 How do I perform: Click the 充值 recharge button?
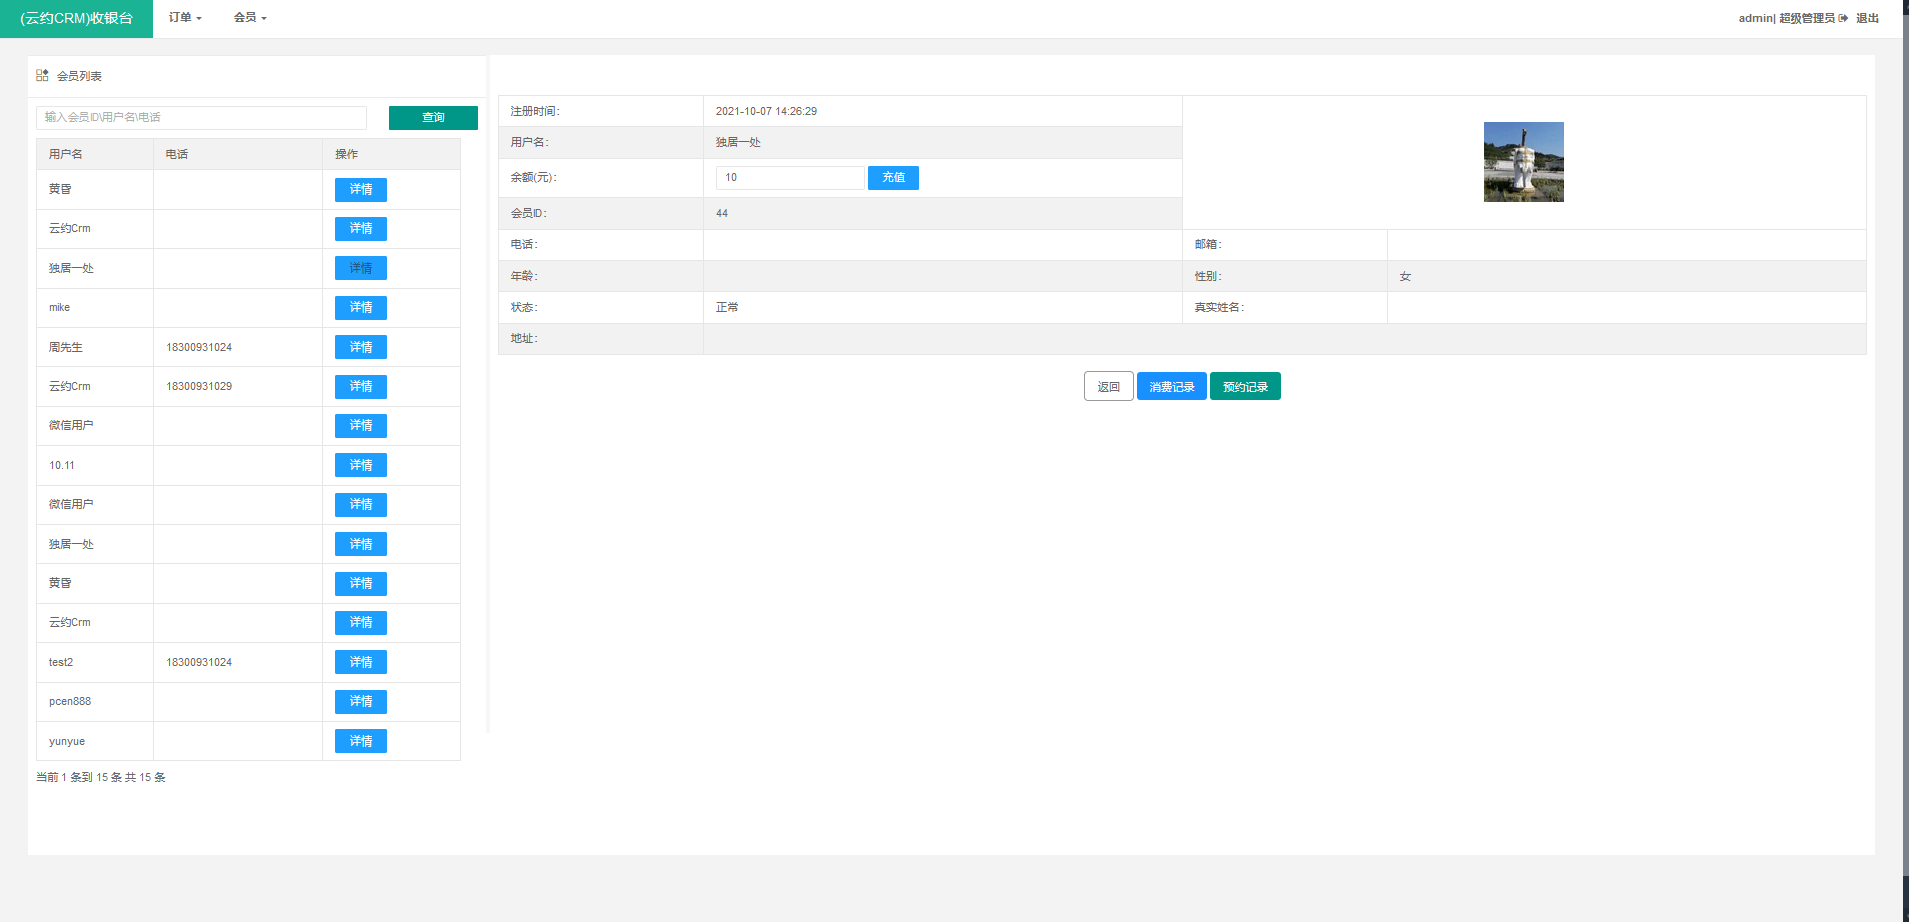[893, 178]
